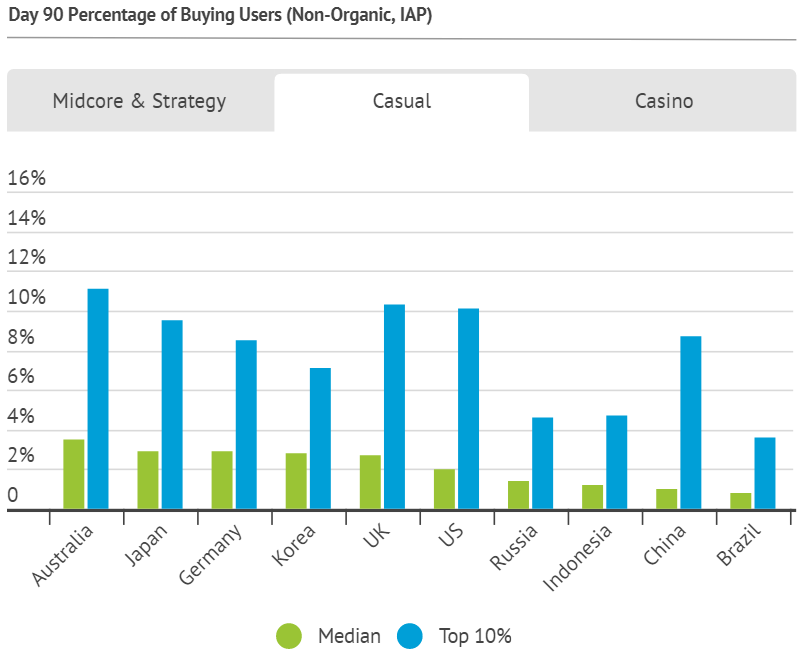
Task: Select Indonesia's blue Top 10% bar
Action: (x=617, y=462)
